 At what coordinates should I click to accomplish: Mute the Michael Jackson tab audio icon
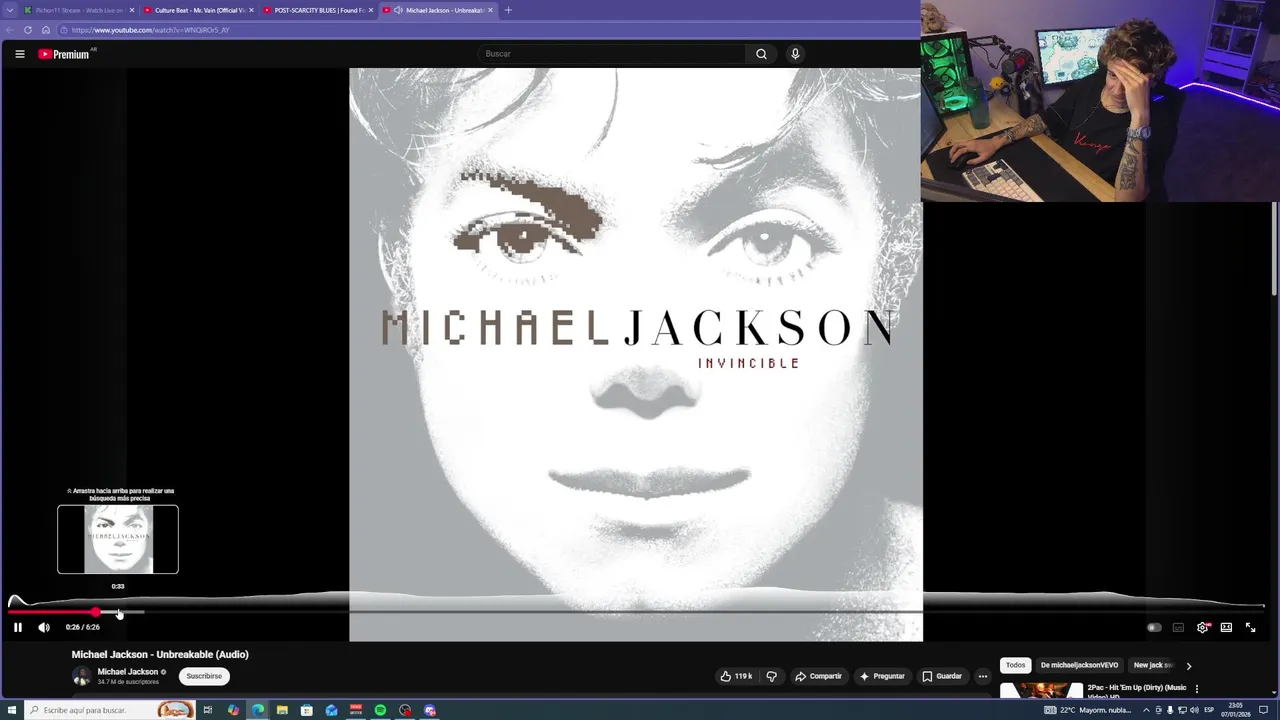398,10
